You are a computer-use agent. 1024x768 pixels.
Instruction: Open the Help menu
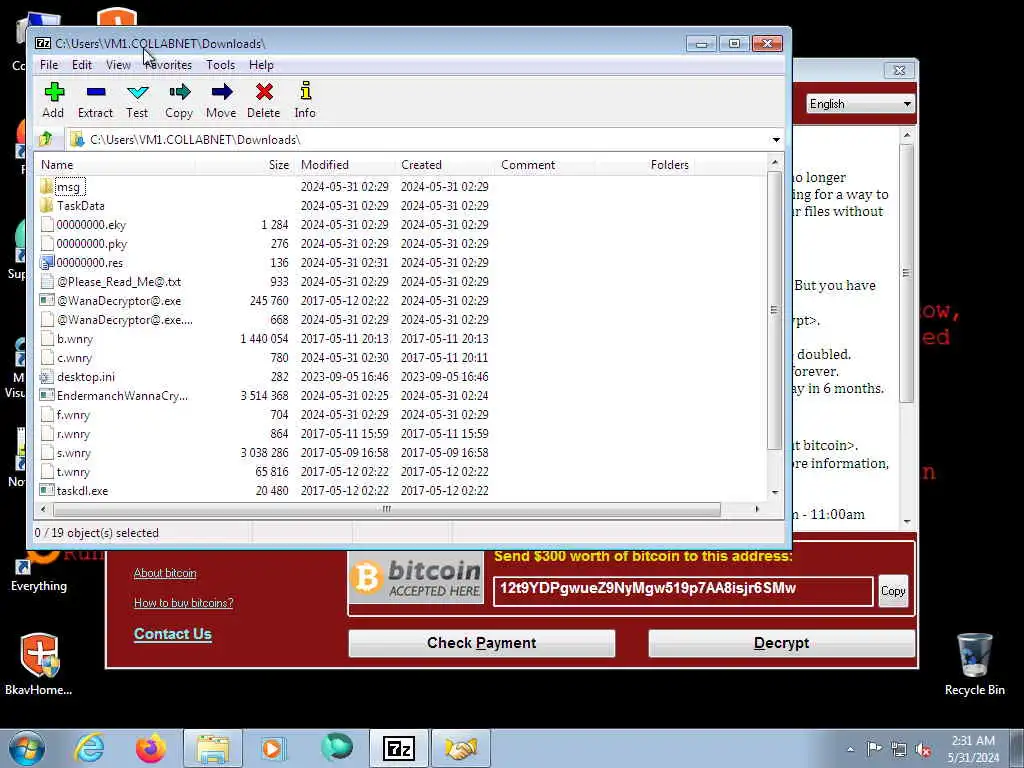(261, 65)
